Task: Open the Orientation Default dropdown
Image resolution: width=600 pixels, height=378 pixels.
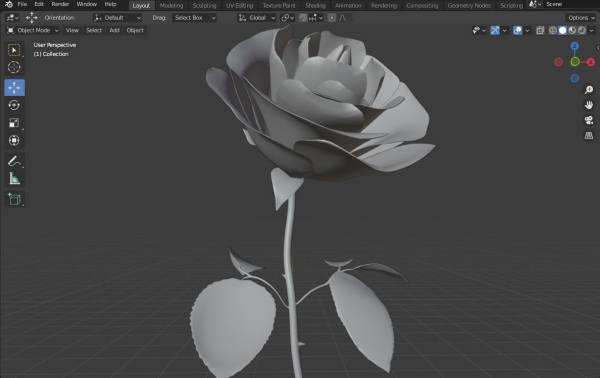Action: (x=117, y=18)
